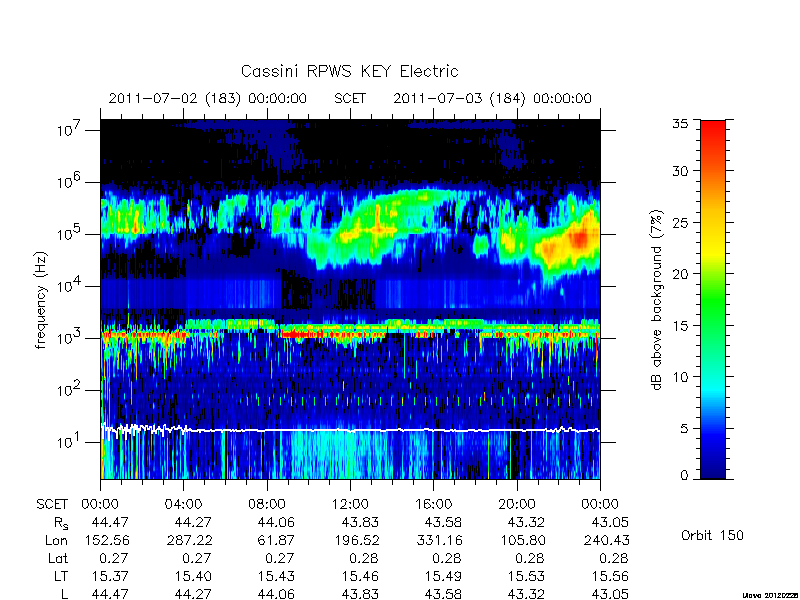Screen dimensions: 800x600
Task: Click '43.05' in the L row
Action: coord(610,594)
